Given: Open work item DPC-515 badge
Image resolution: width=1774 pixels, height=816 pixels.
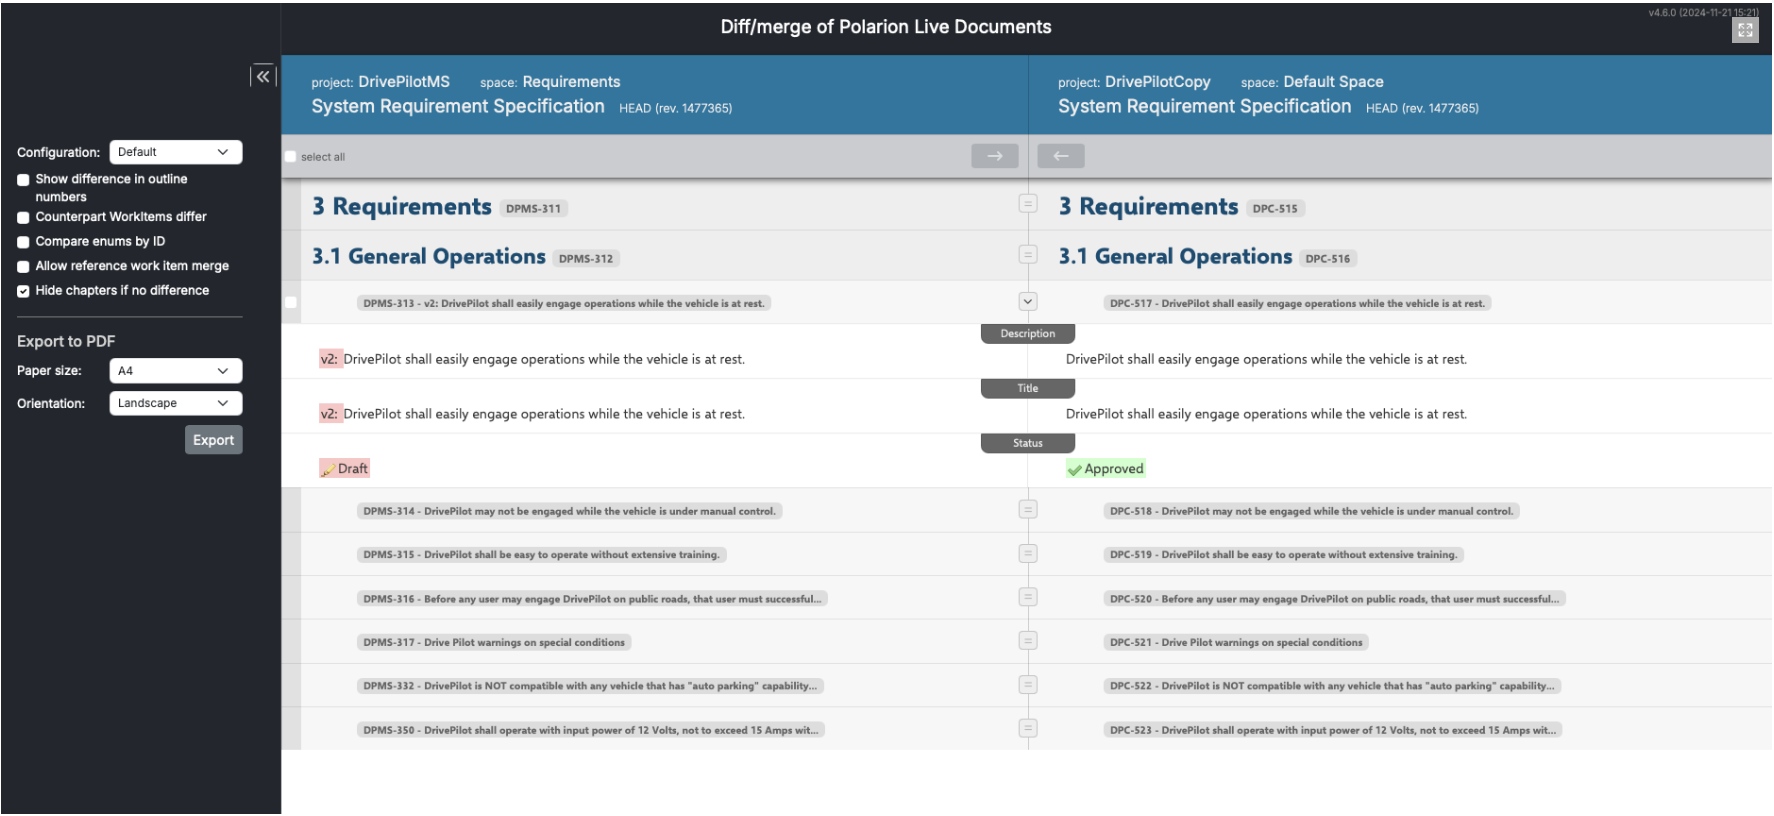Looking at the screenshot, I should pos(1275,209).
